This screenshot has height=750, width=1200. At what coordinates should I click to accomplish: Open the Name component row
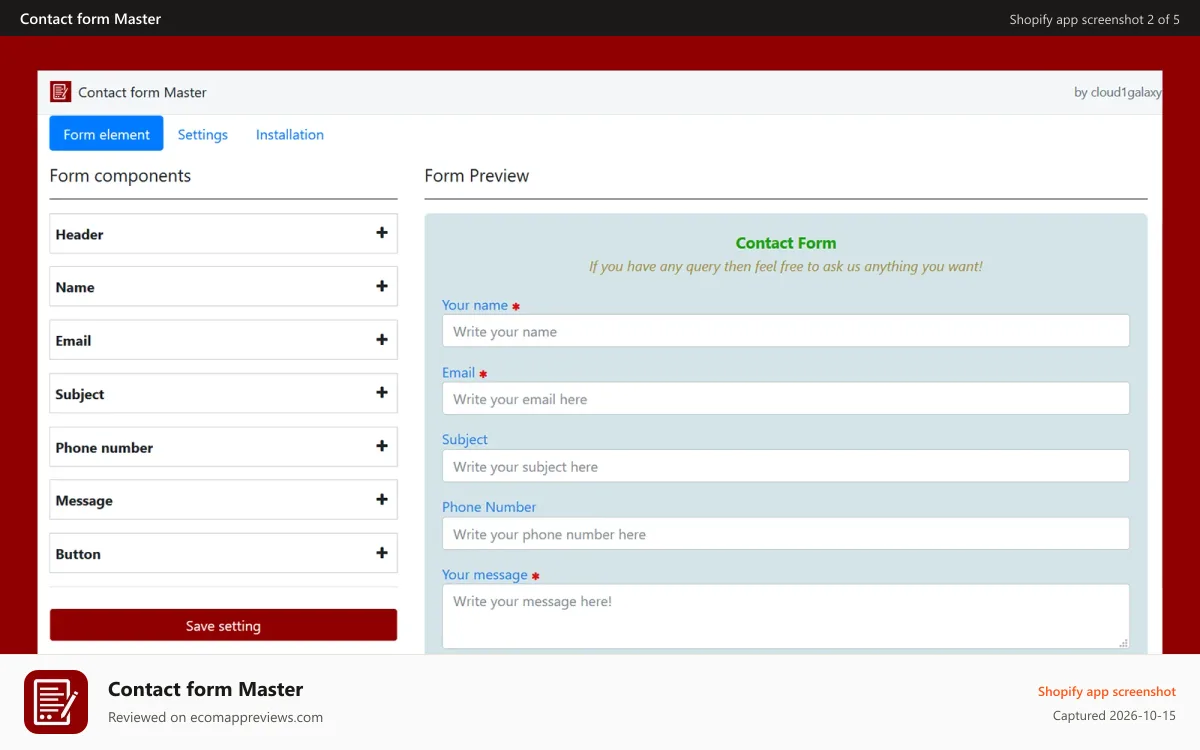click(x=223, y=286)
